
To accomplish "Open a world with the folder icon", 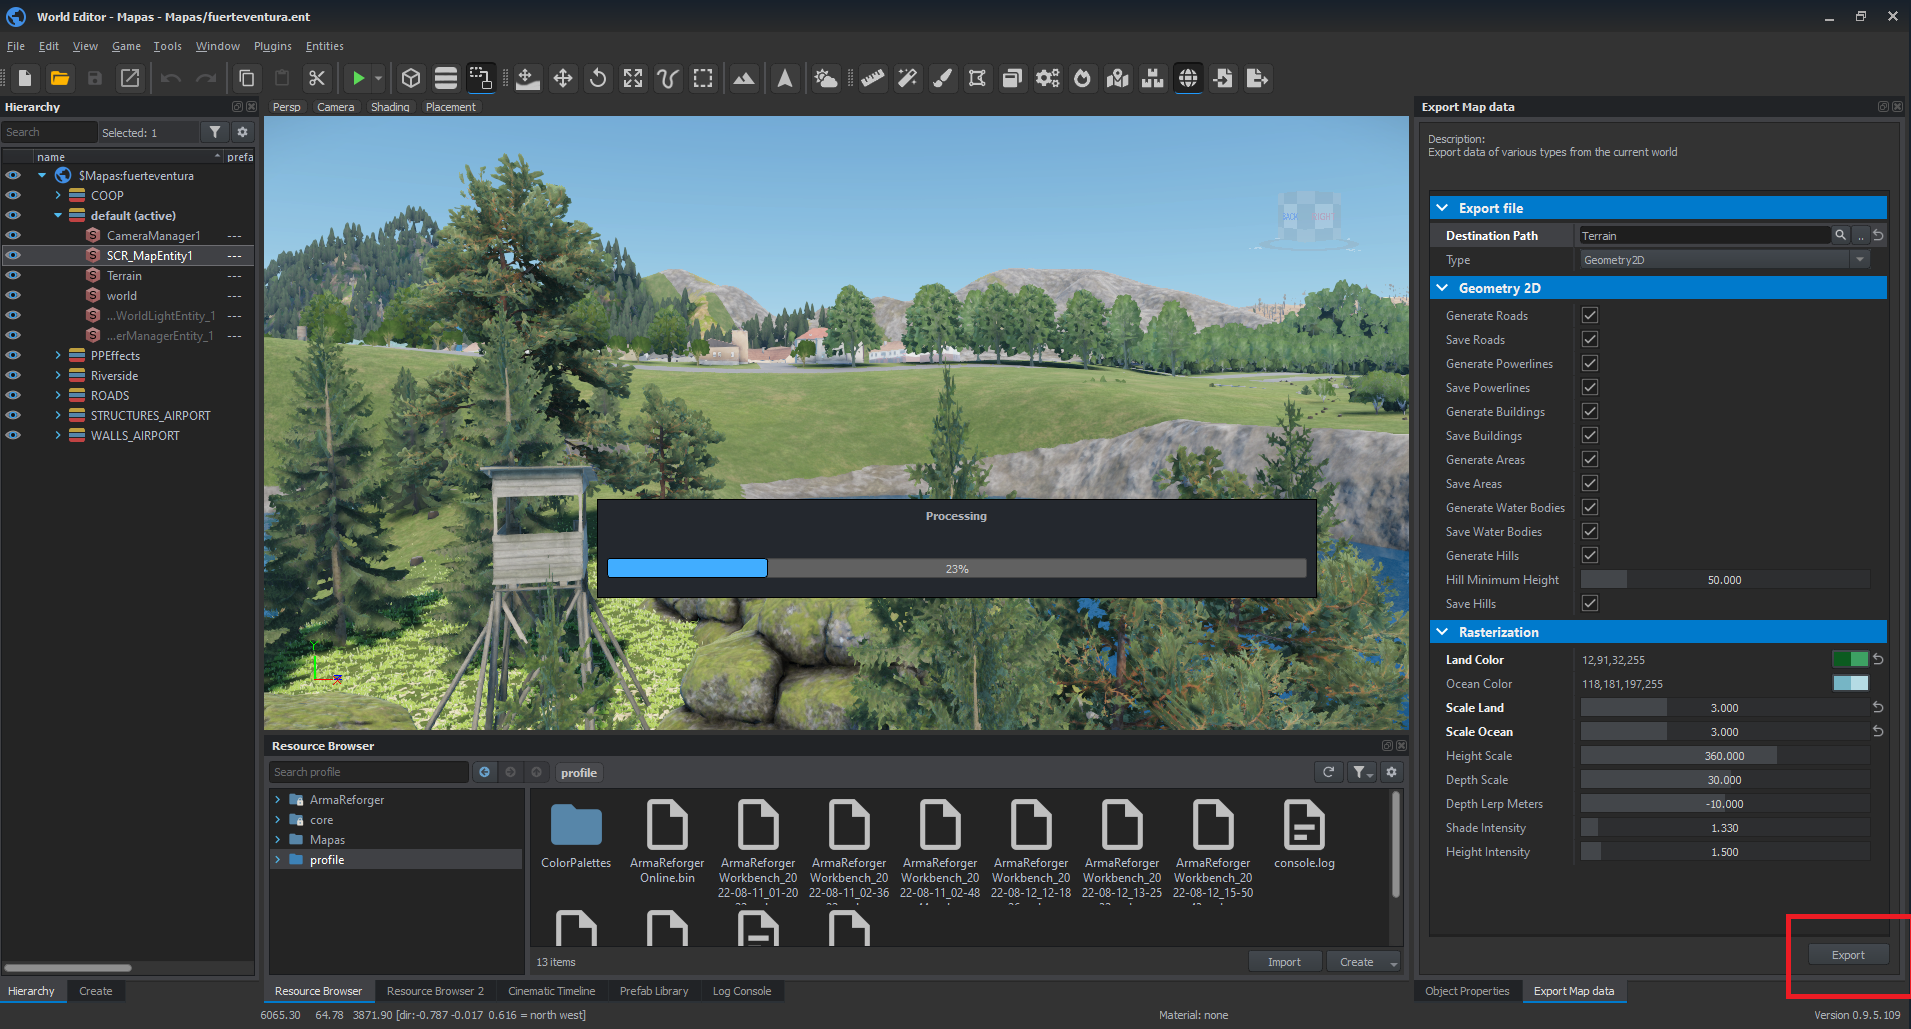I will click(60, 78).
